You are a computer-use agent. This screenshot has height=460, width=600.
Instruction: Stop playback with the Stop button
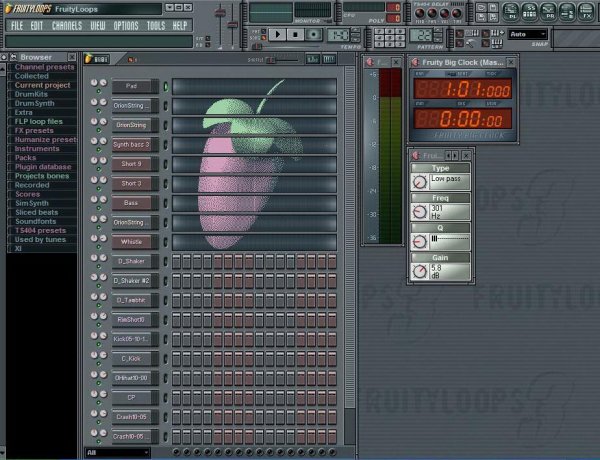click(x=295, y=35)
